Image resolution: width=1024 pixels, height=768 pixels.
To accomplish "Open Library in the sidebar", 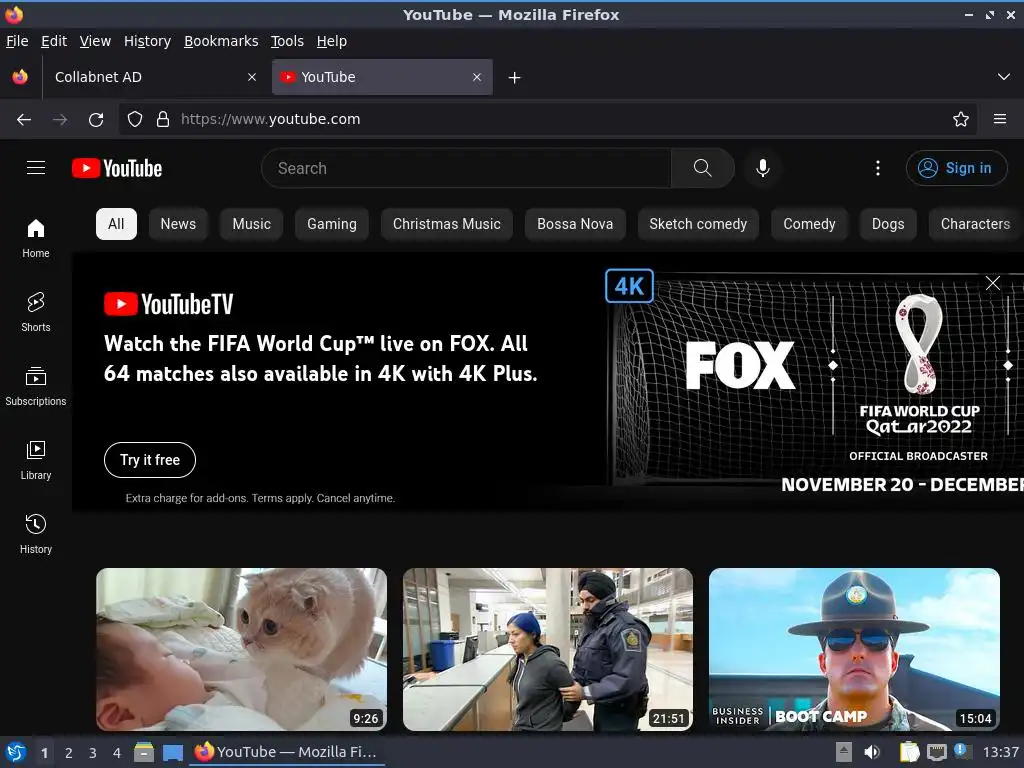I will (36, 460).
